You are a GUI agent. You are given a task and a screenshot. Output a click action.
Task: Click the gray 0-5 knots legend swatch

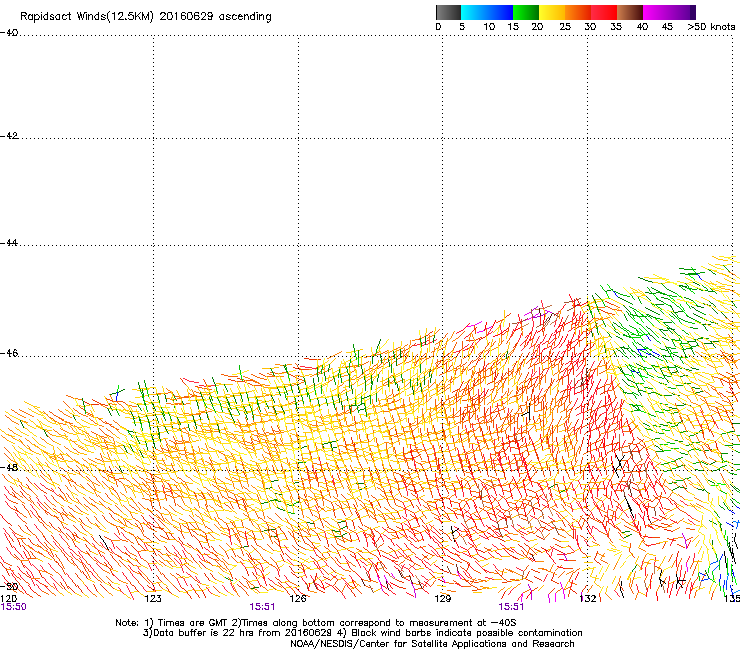point(448,12)
